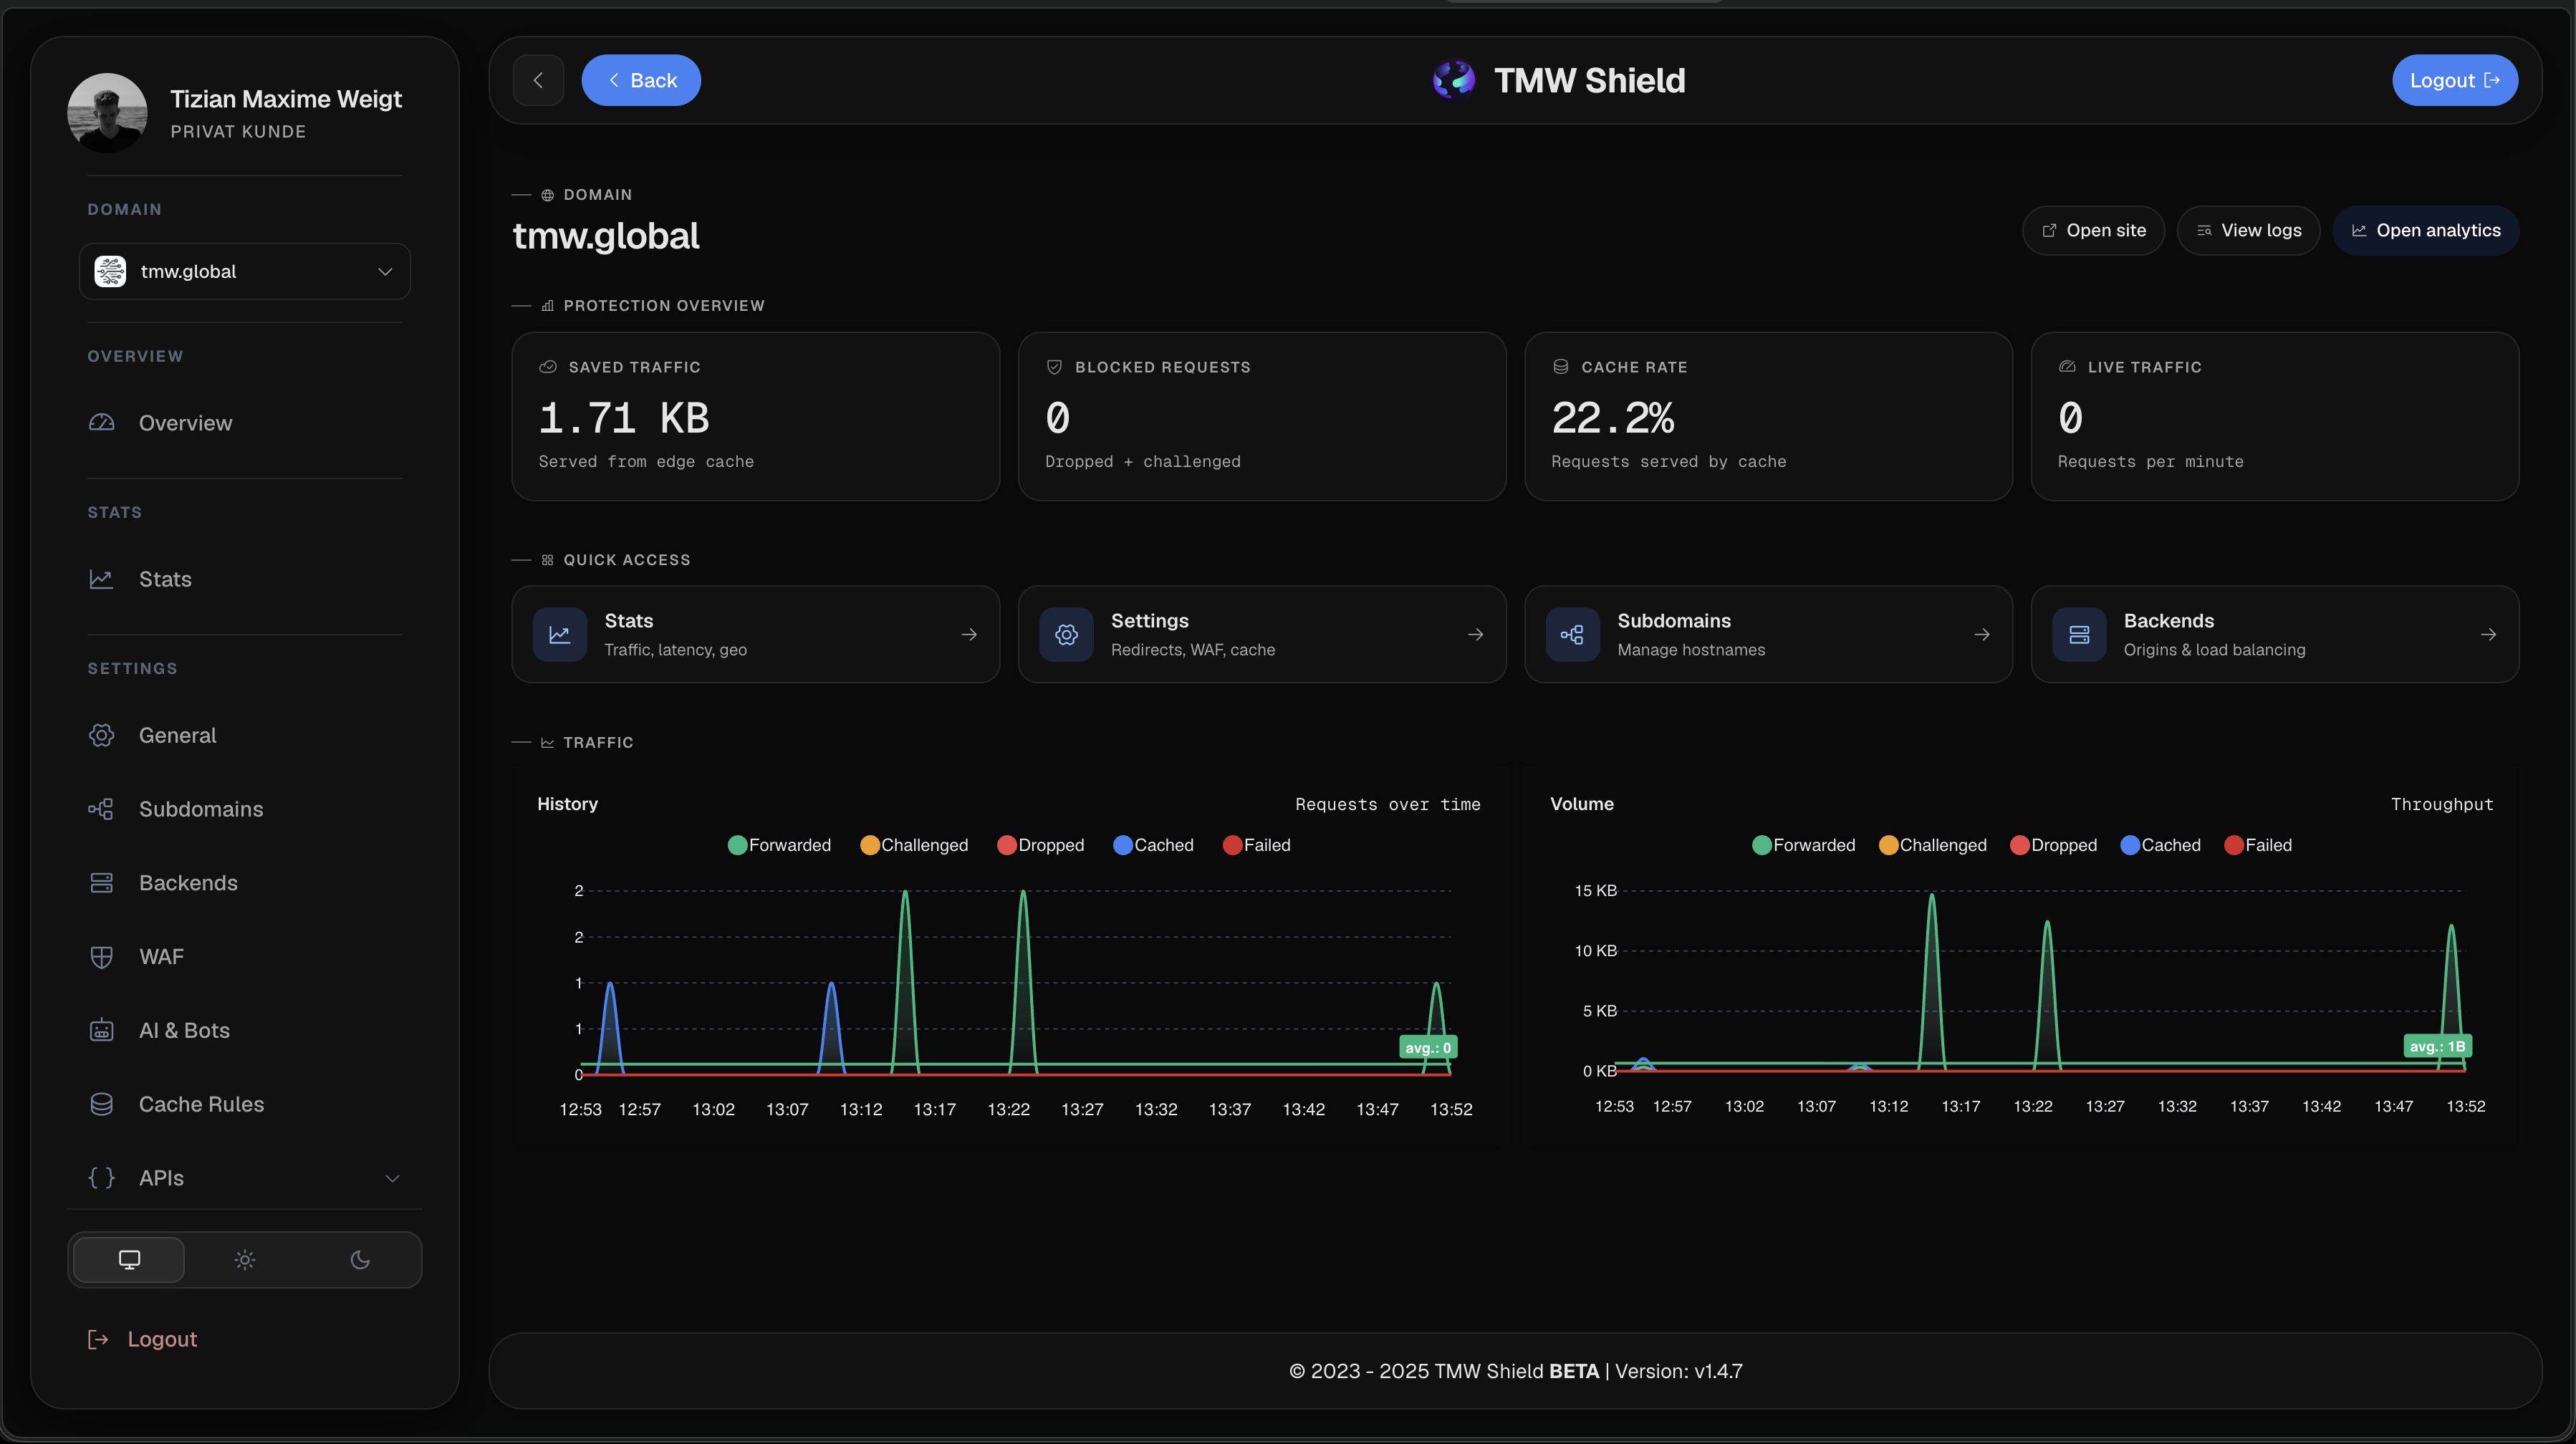Click the Backends quick access server icon

click(x=2079, y=634)
